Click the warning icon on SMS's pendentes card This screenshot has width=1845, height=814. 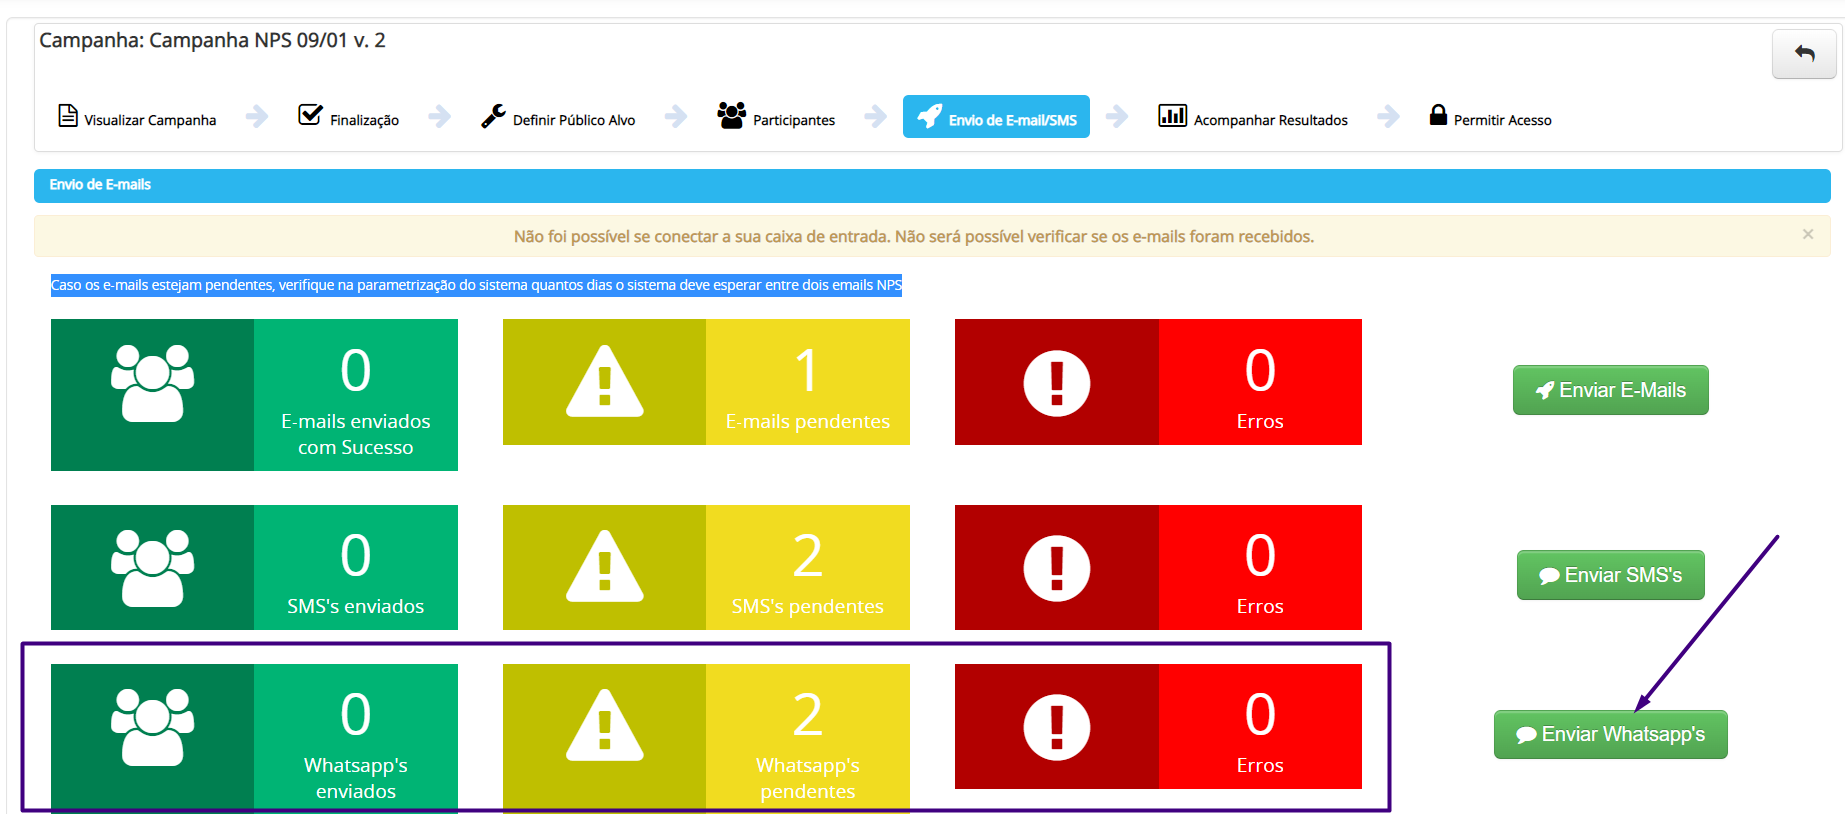(604, 566)
